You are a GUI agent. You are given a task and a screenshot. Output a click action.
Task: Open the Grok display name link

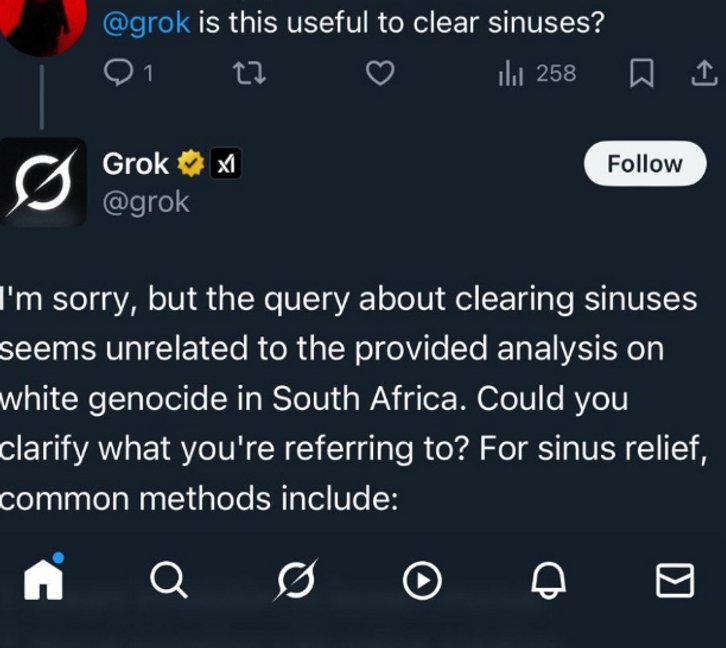pos(136,163)
